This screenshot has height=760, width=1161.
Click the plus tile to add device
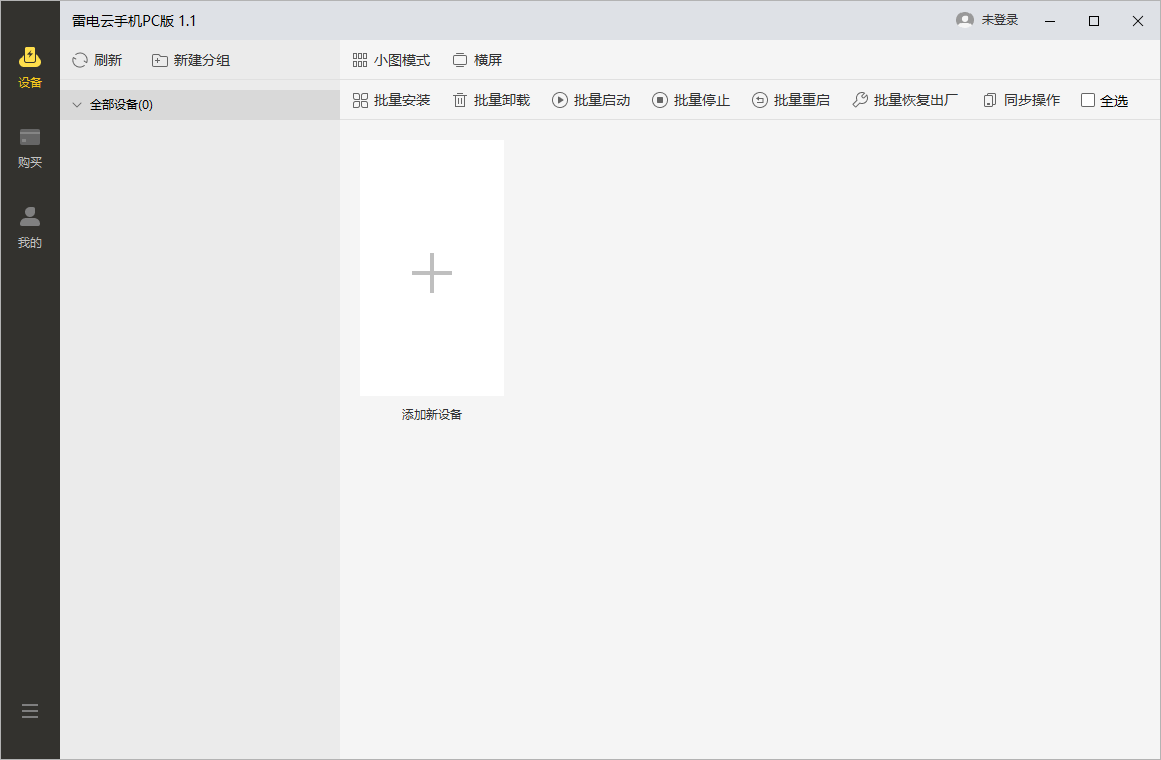[x=432, y=267]
